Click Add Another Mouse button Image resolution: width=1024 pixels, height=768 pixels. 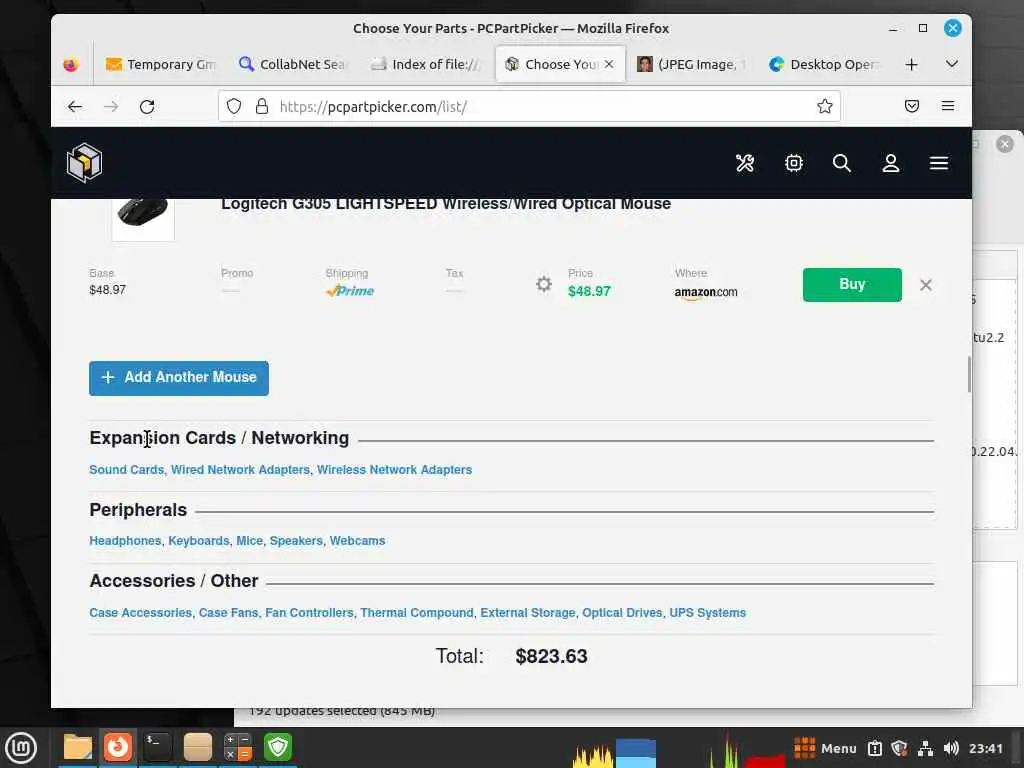[179, 378]
